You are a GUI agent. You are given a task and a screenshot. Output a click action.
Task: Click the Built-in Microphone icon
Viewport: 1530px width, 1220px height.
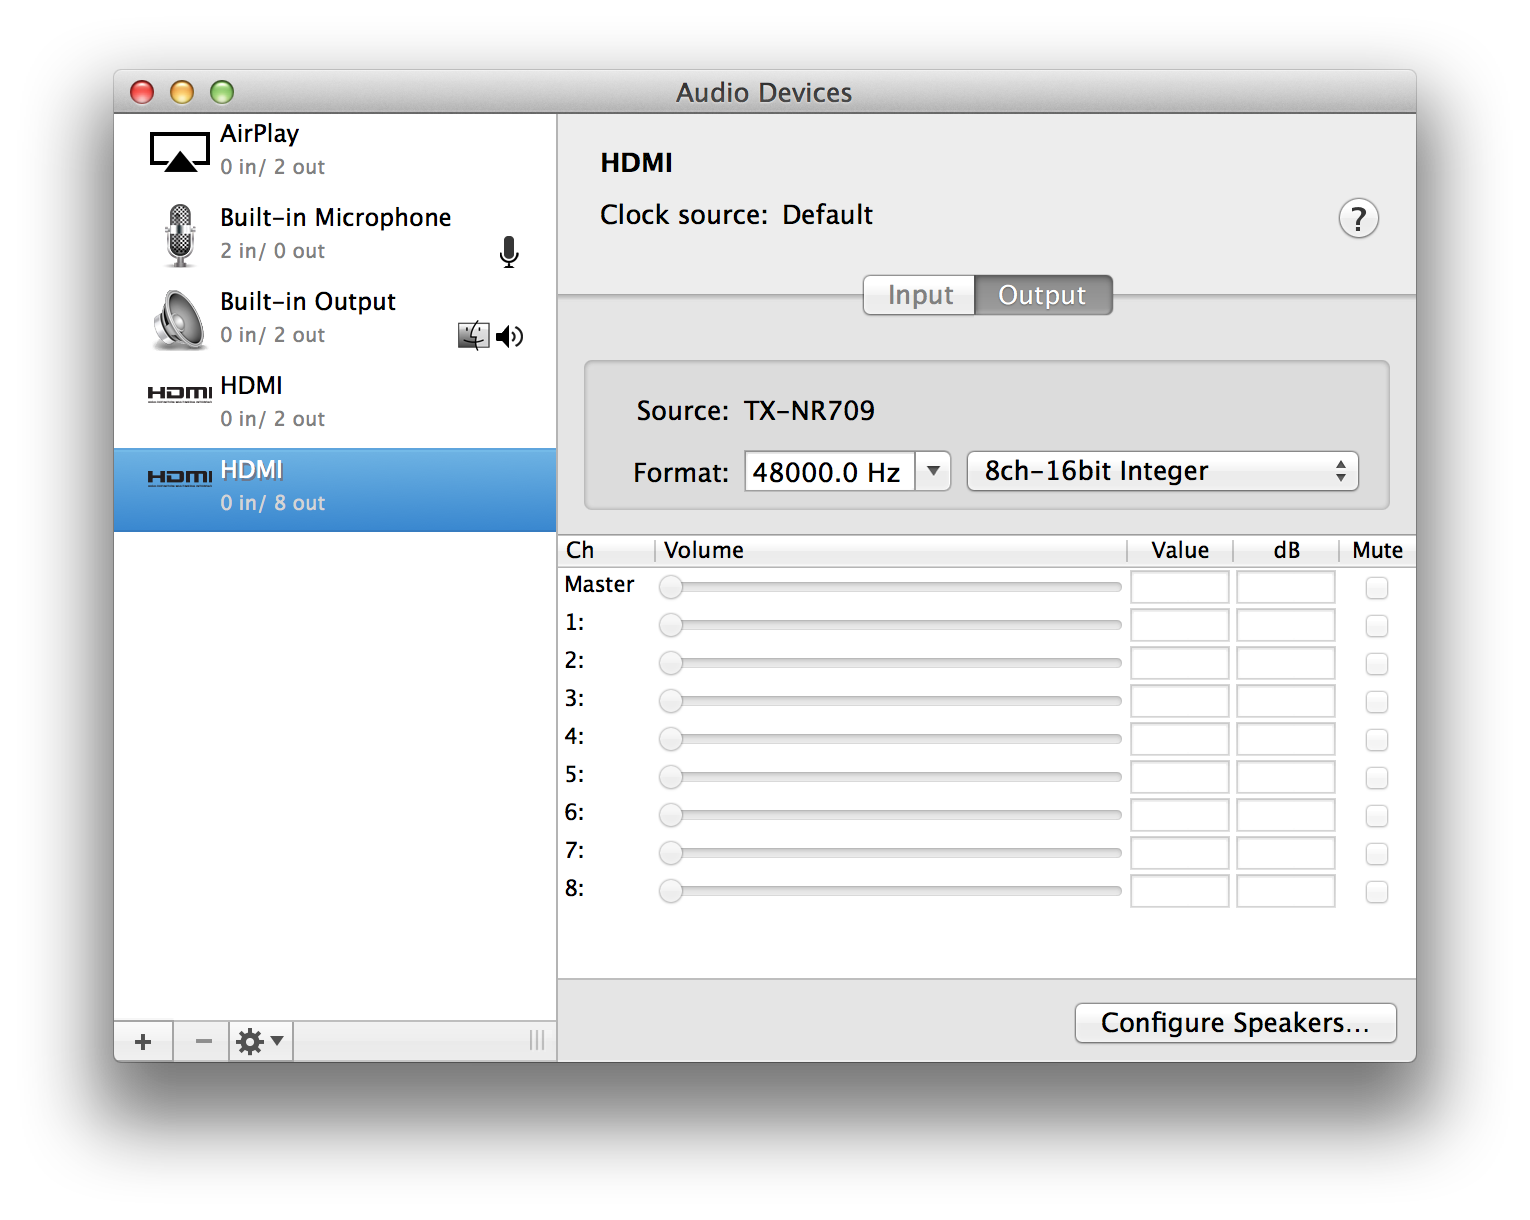180,235
